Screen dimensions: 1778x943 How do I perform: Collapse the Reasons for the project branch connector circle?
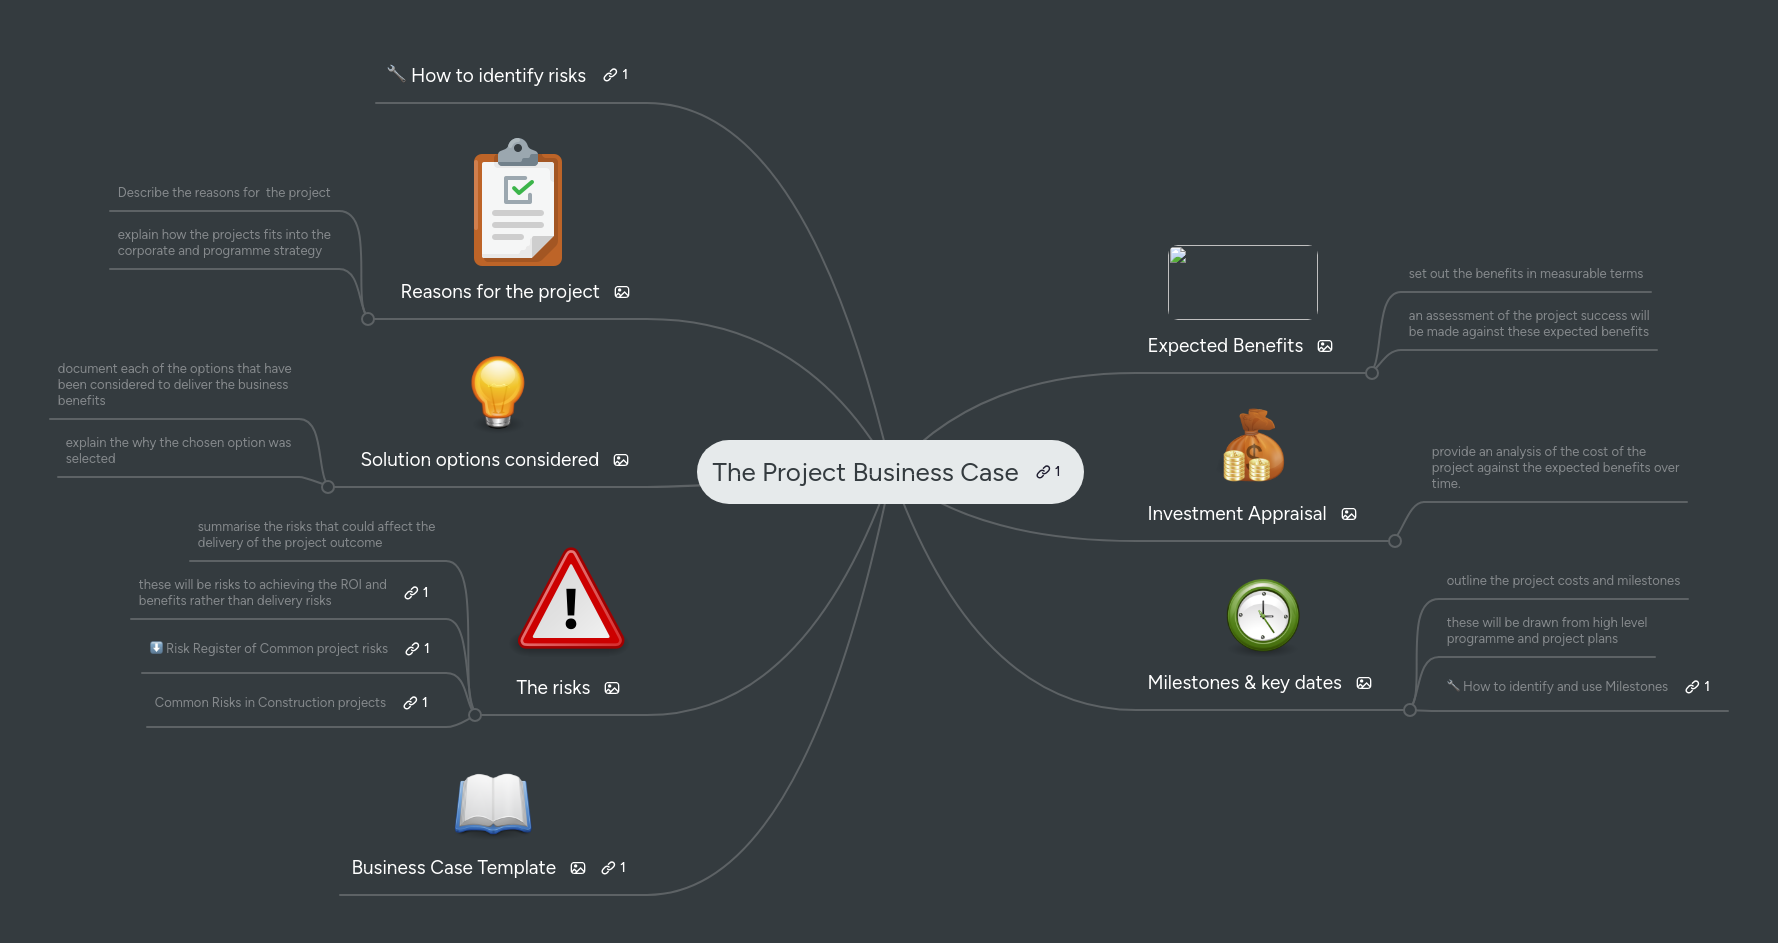coord(368,319)
